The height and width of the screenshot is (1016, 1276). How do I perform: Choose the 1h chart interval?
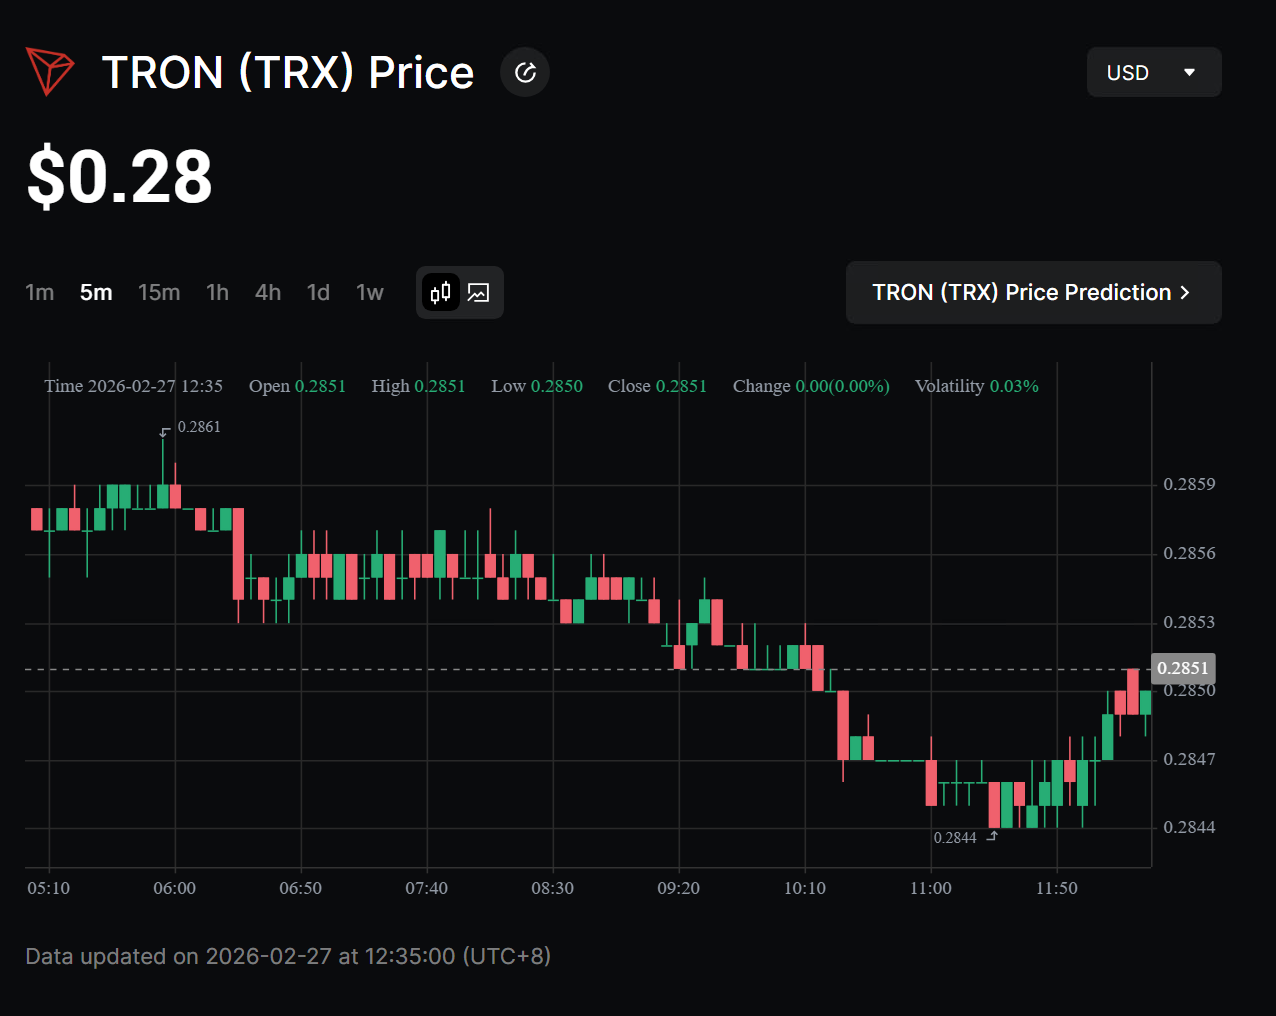tap(217, 293)
